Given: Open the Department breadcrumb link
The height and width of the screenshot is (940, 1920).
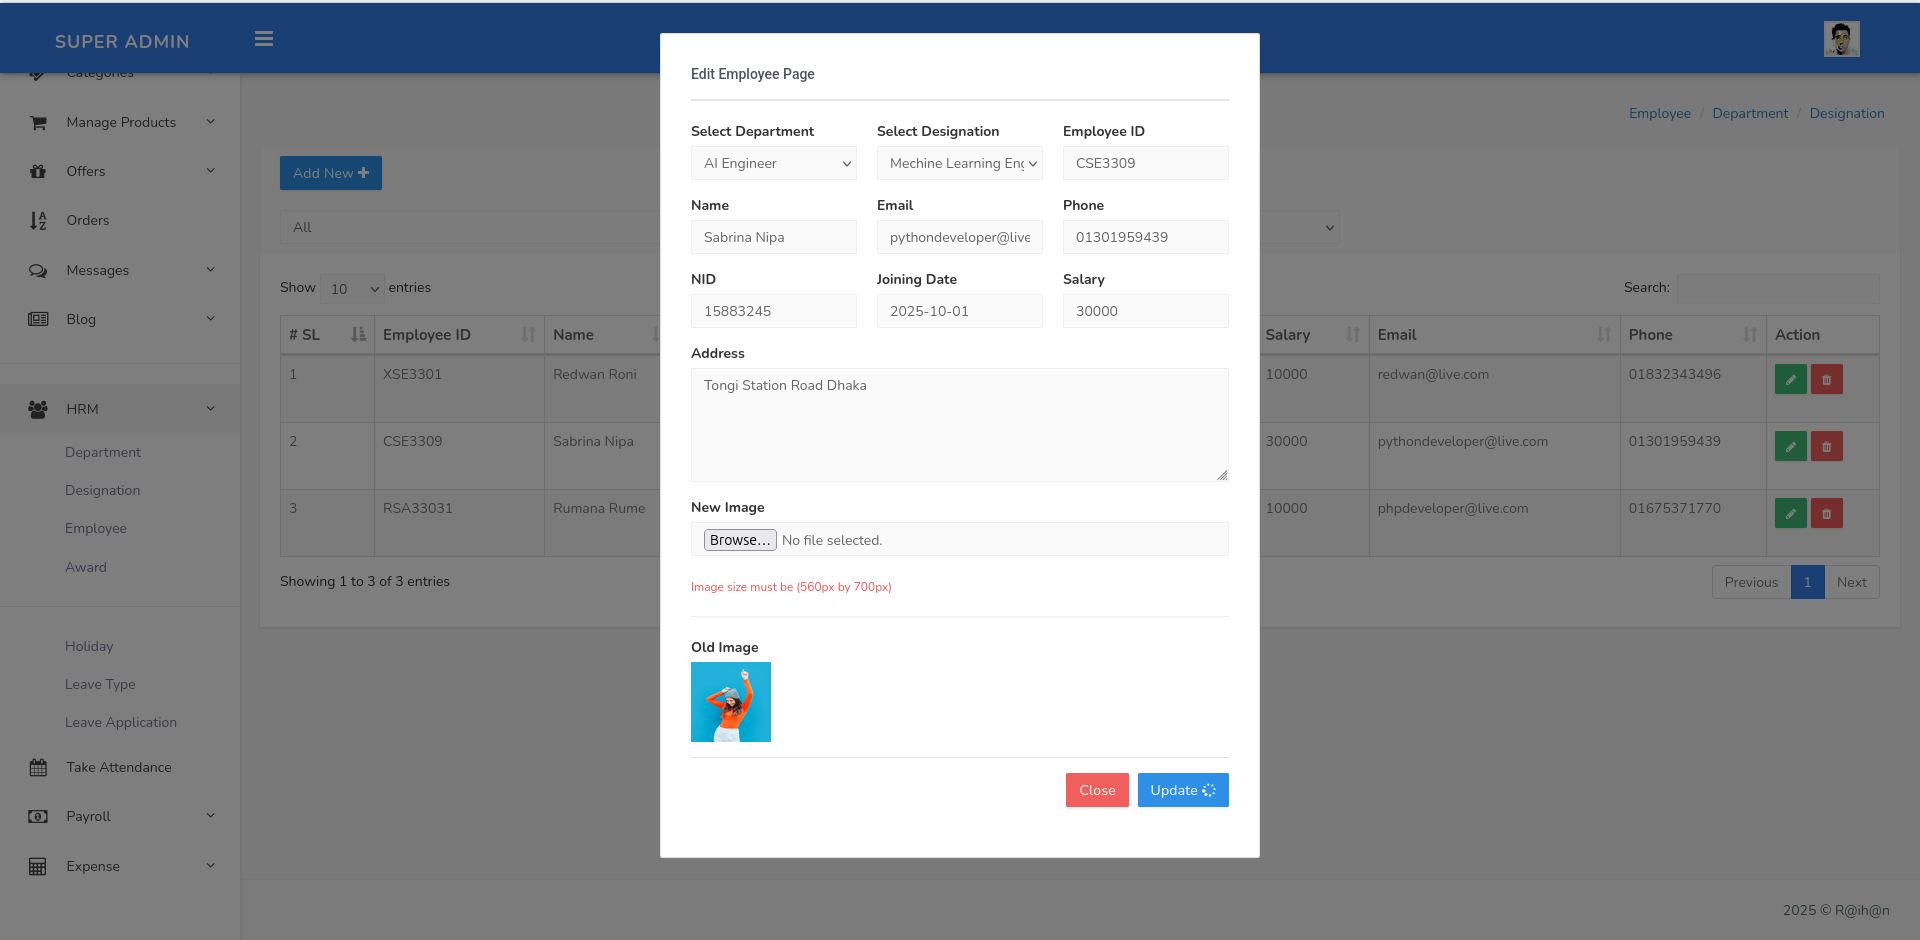Looking at the screenshot, I should coord(1750,113).
